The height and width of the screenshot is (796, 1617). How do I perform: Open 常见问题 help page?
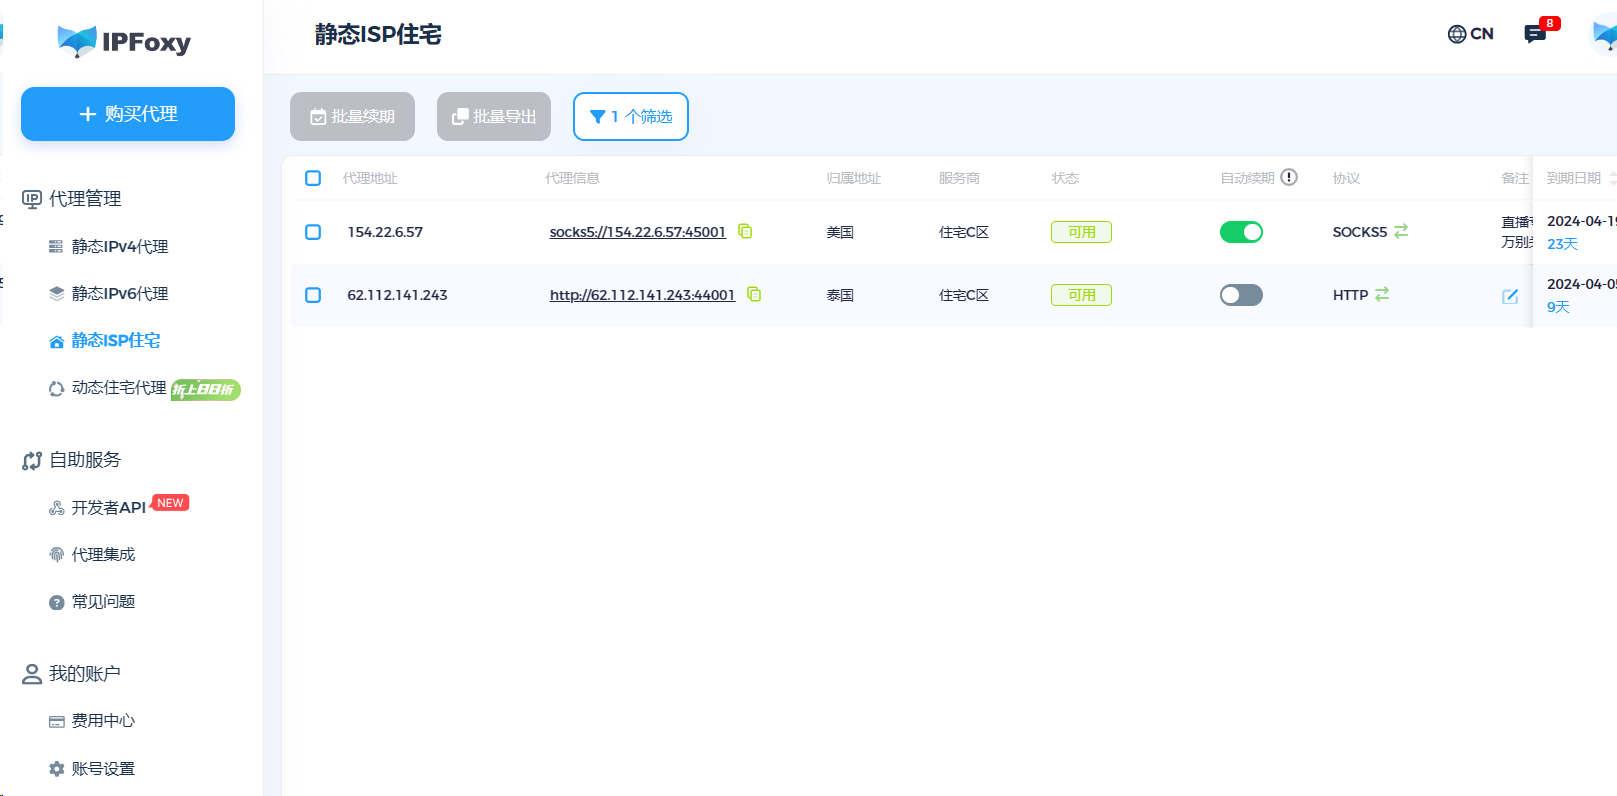coord(103,601)
